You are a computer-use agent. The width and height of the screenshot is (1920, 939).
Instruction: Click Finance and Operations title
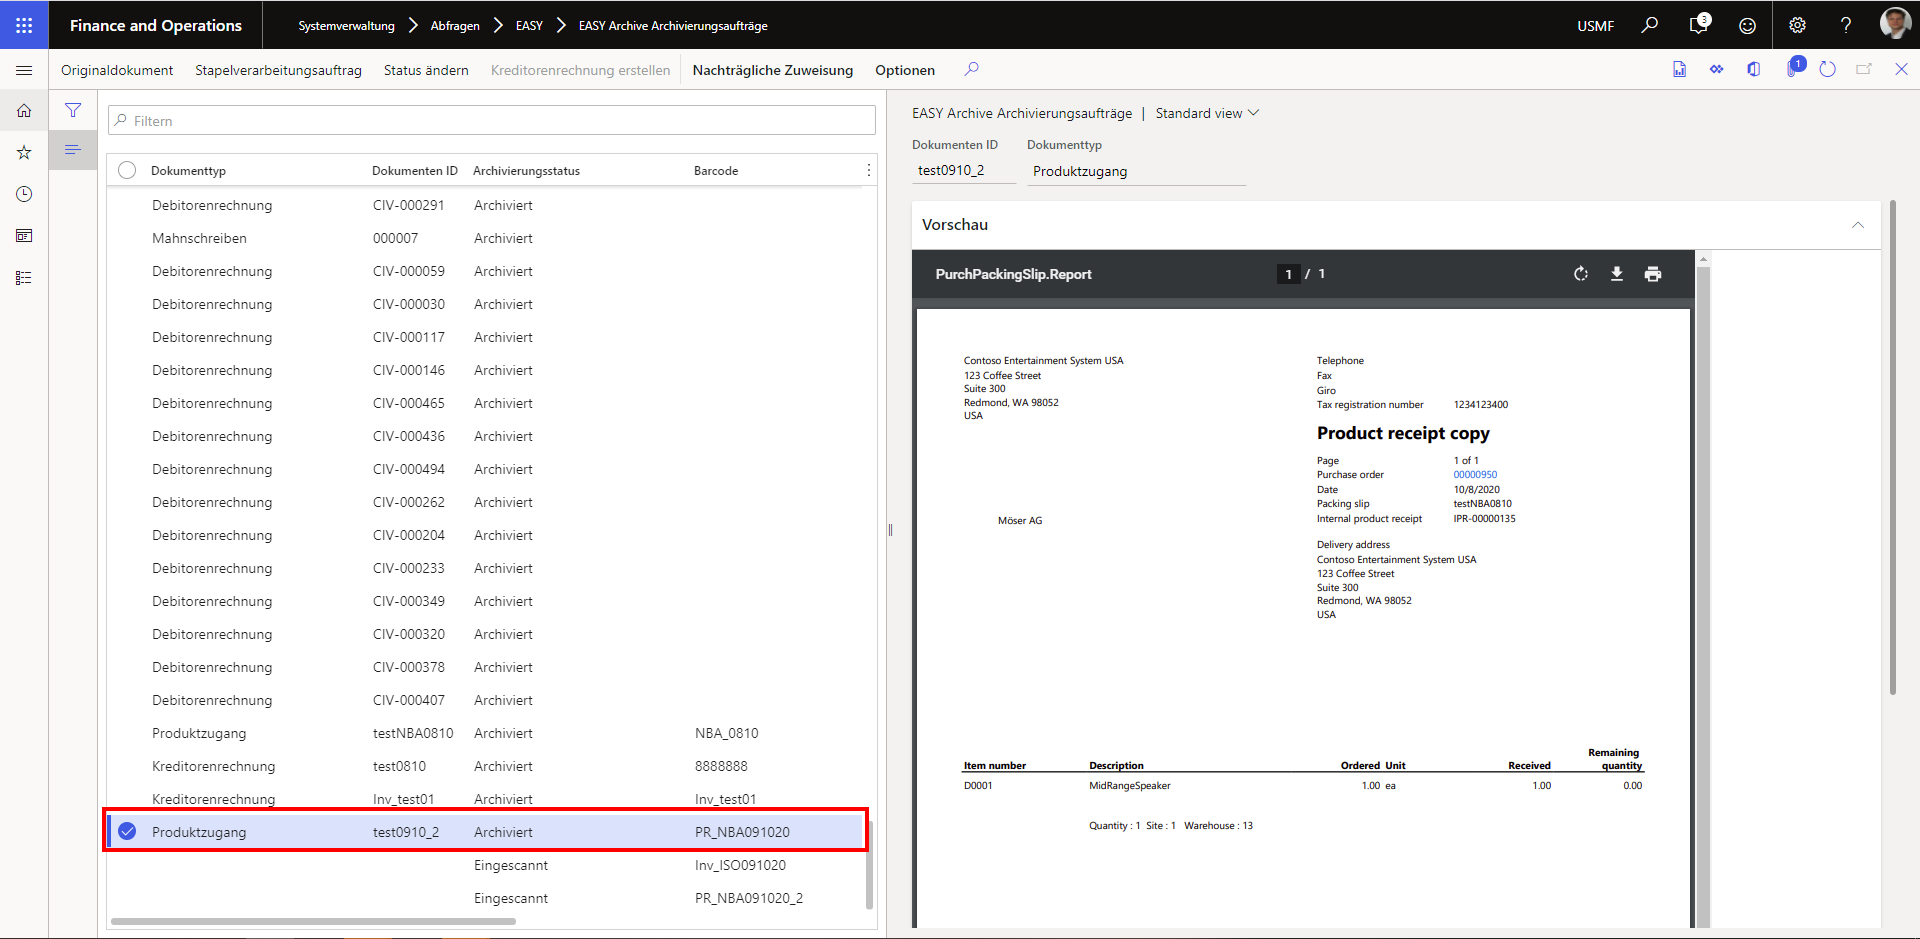(x=156, y=26)
